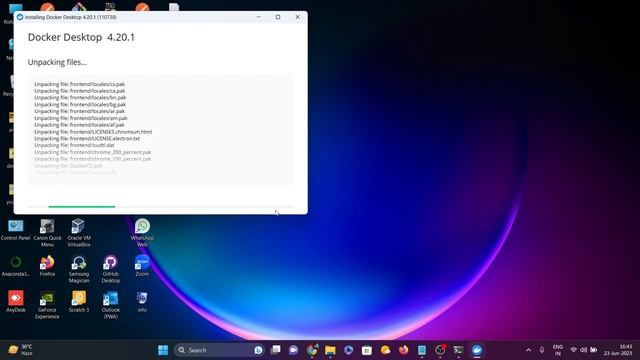
Task: Change the ENG IN input language
Action: (x=558, y=350)
